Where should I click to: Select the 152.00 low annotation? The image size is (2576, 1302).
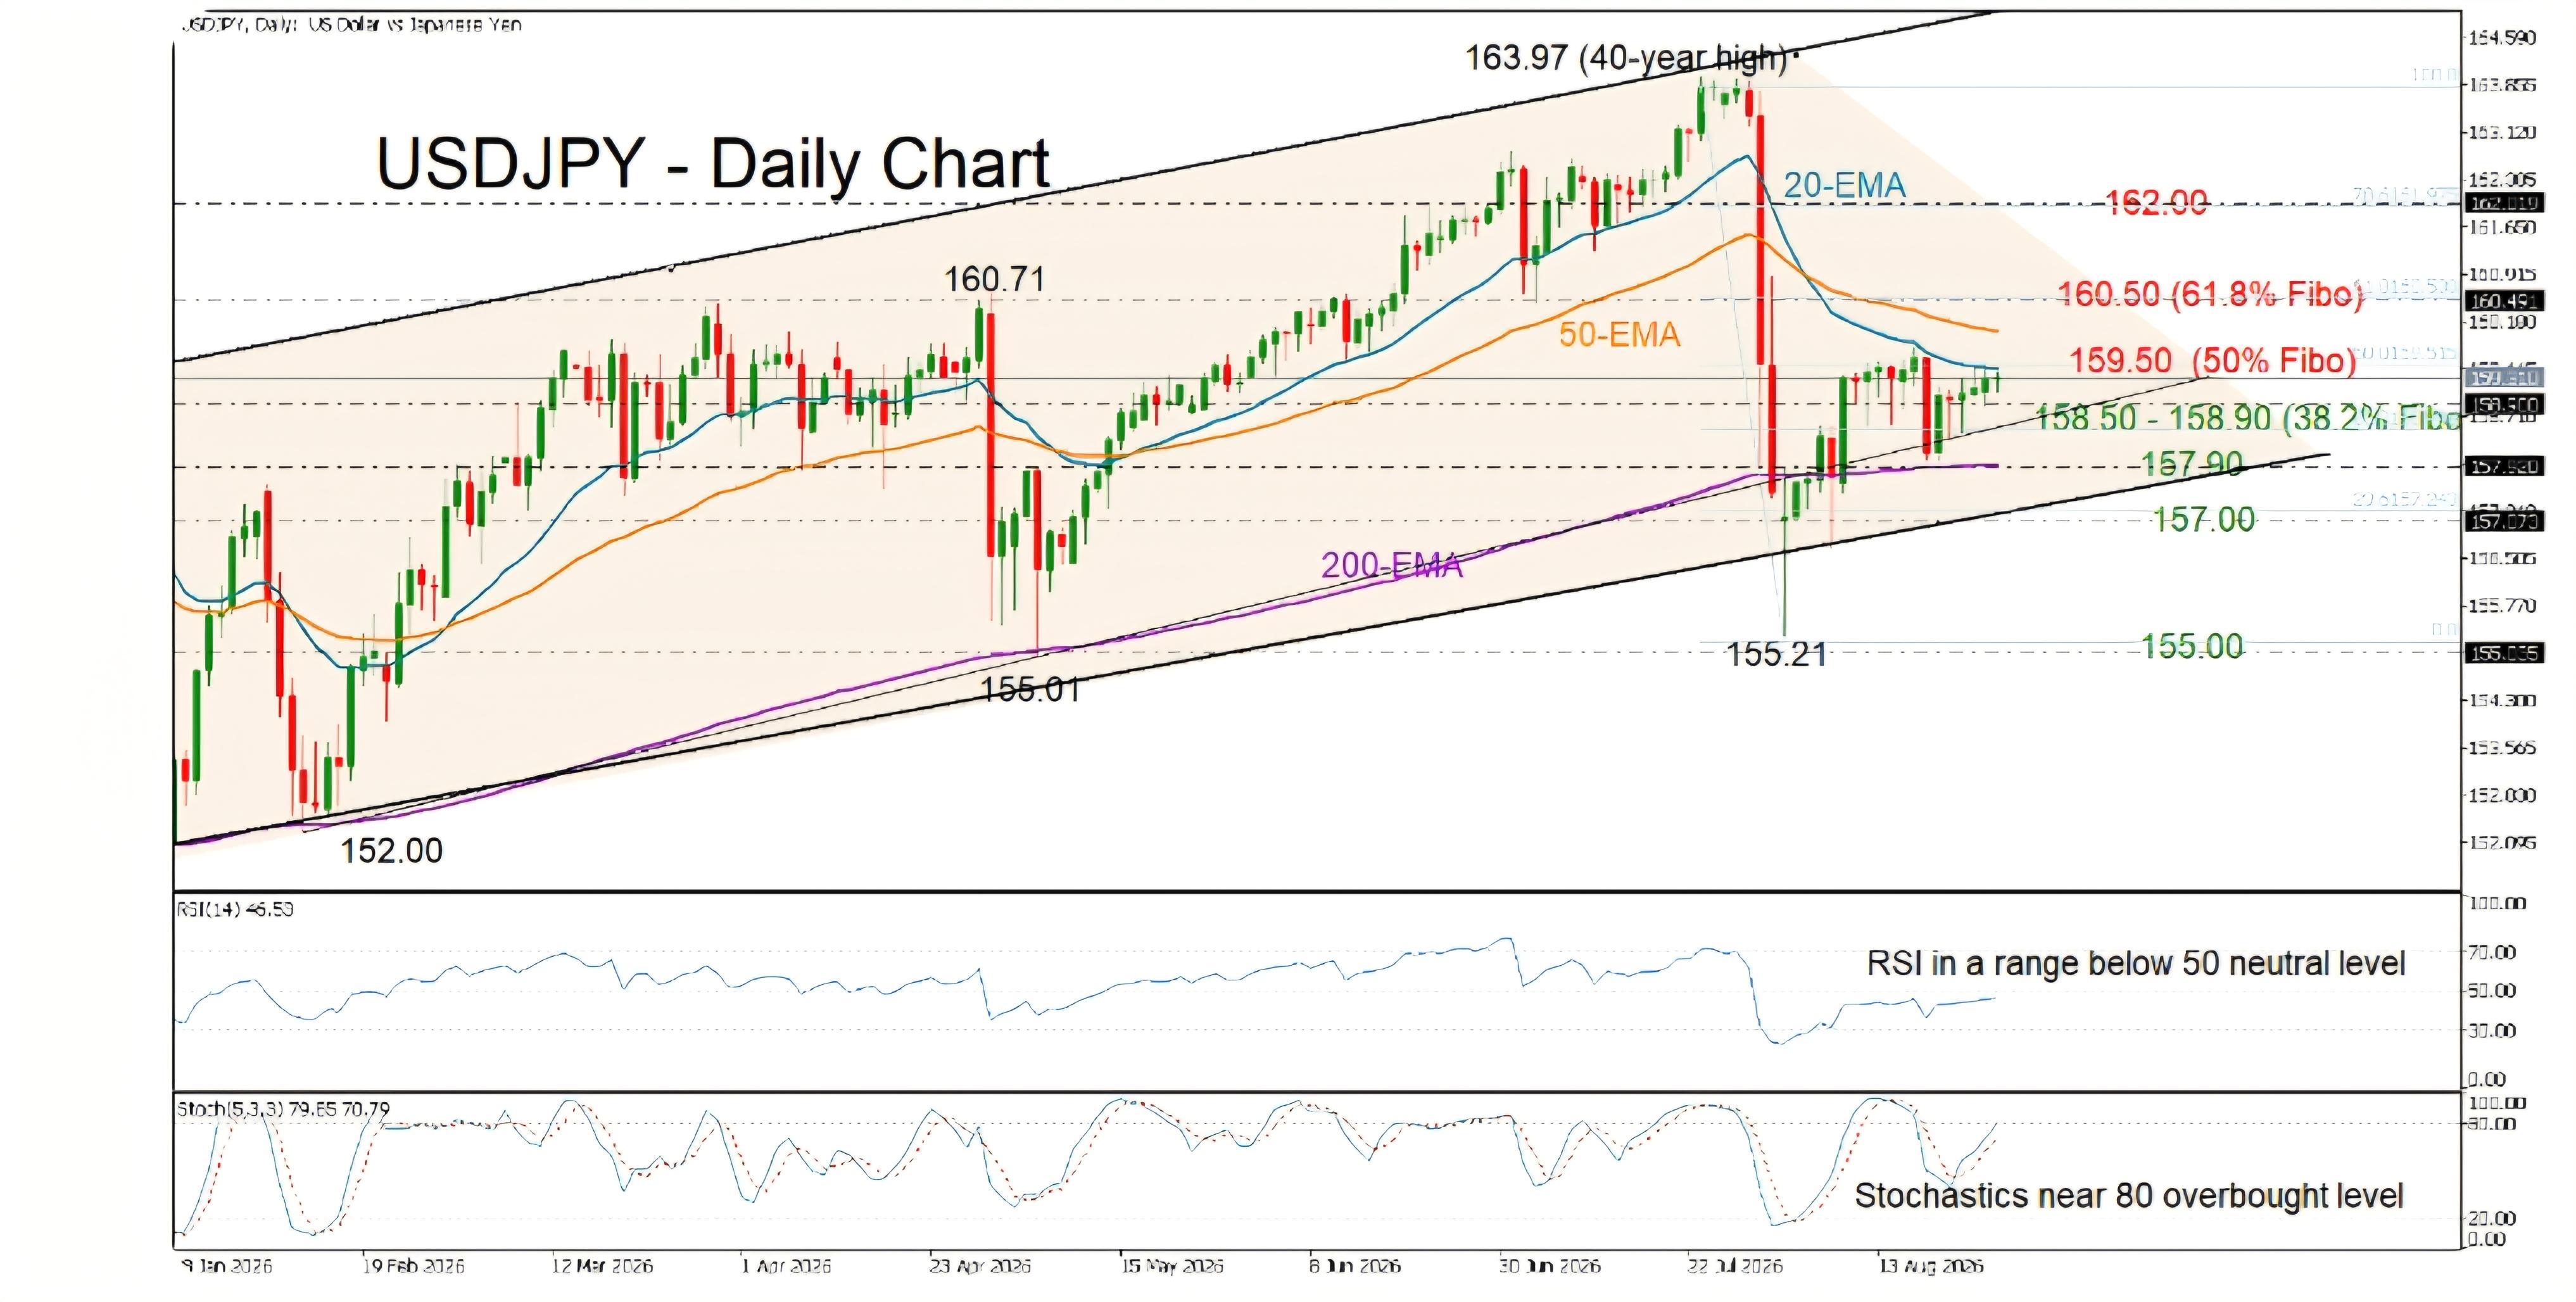(391, 851)
